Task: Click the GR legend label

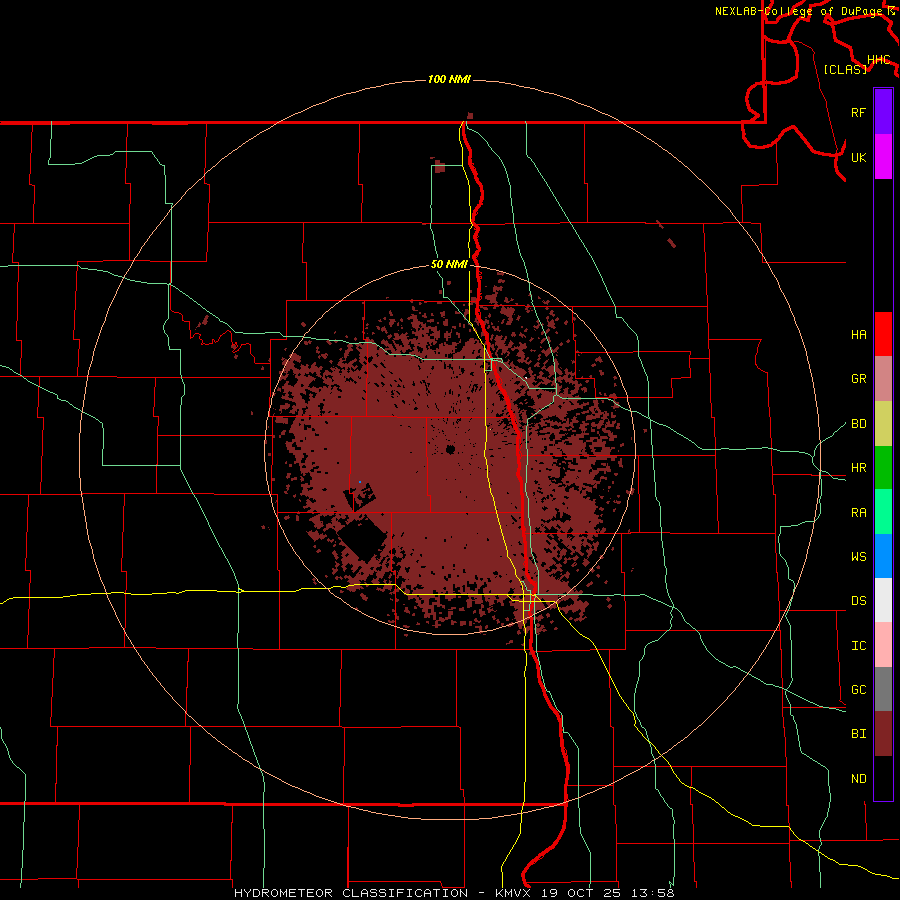Action: pos(858,378)
